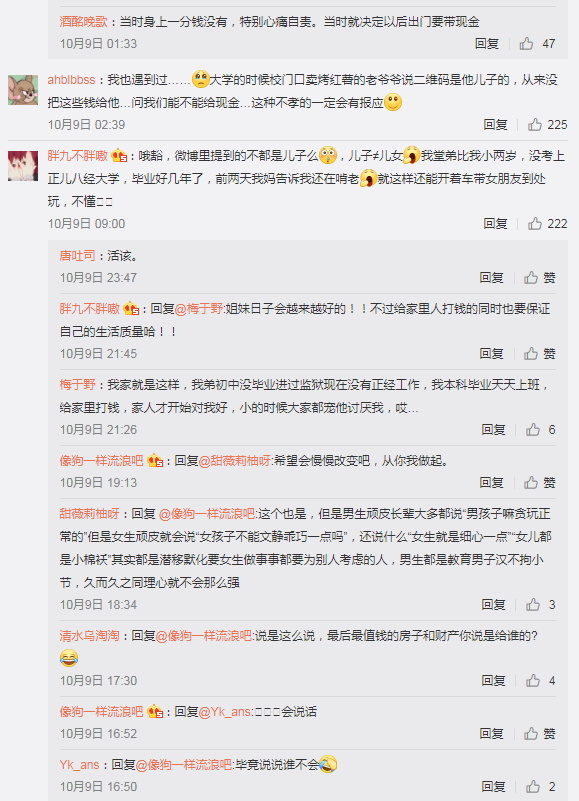Image resolution: width=579 pixels, height=801 pixels.
Task: Like Yk_ans's reply with 2 likes
Action: pyautogui.click(x=533, y=786)
